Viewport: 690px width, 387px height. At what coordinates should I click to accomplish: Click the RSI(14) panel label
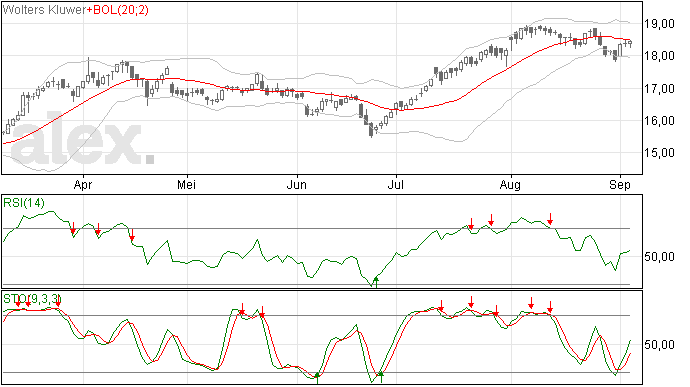pos(24,203)
